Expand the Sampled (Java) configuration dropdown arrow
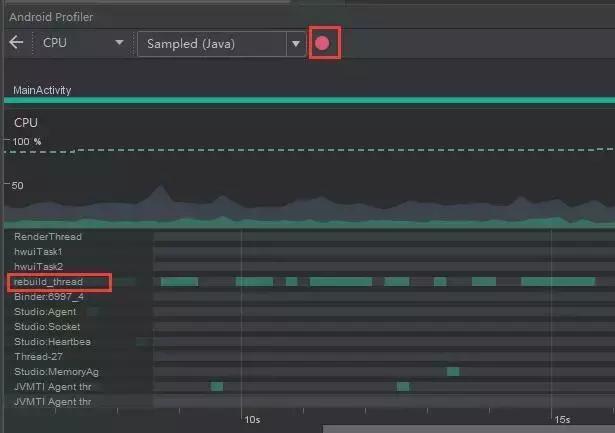The image size is (615, 433). click(296, 44)
